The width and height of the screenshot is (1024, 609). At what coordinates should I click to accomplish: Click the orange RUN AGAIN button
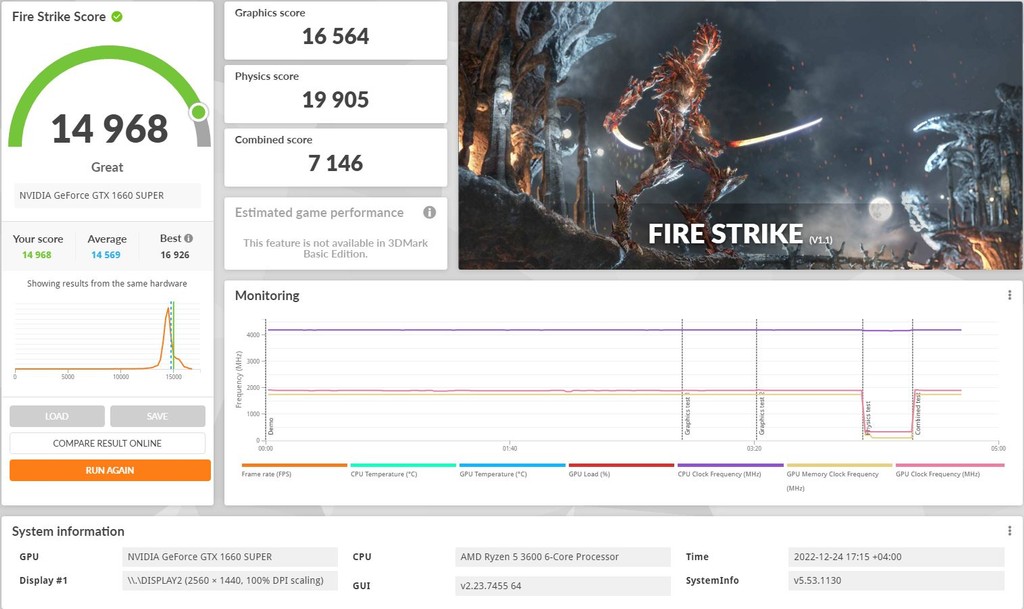pos(110,470)
